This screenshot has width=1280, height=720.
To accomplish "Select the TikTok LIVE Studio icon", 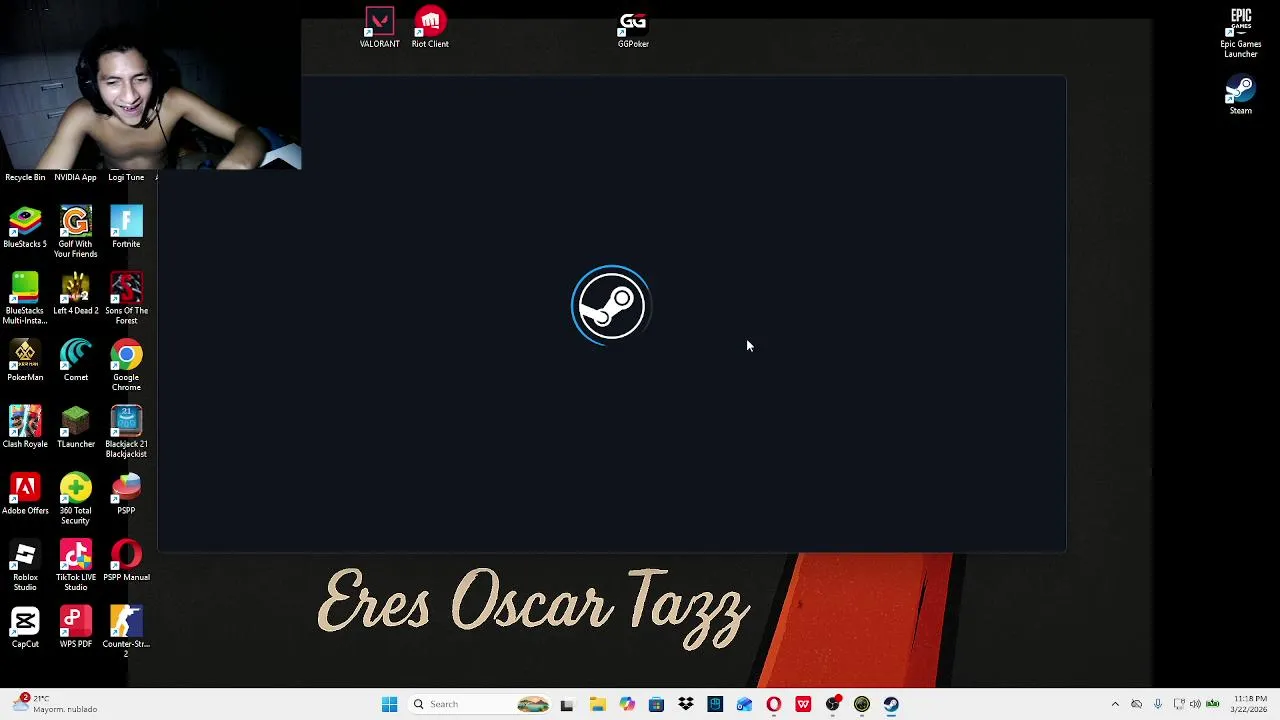I will pos(76,566).
